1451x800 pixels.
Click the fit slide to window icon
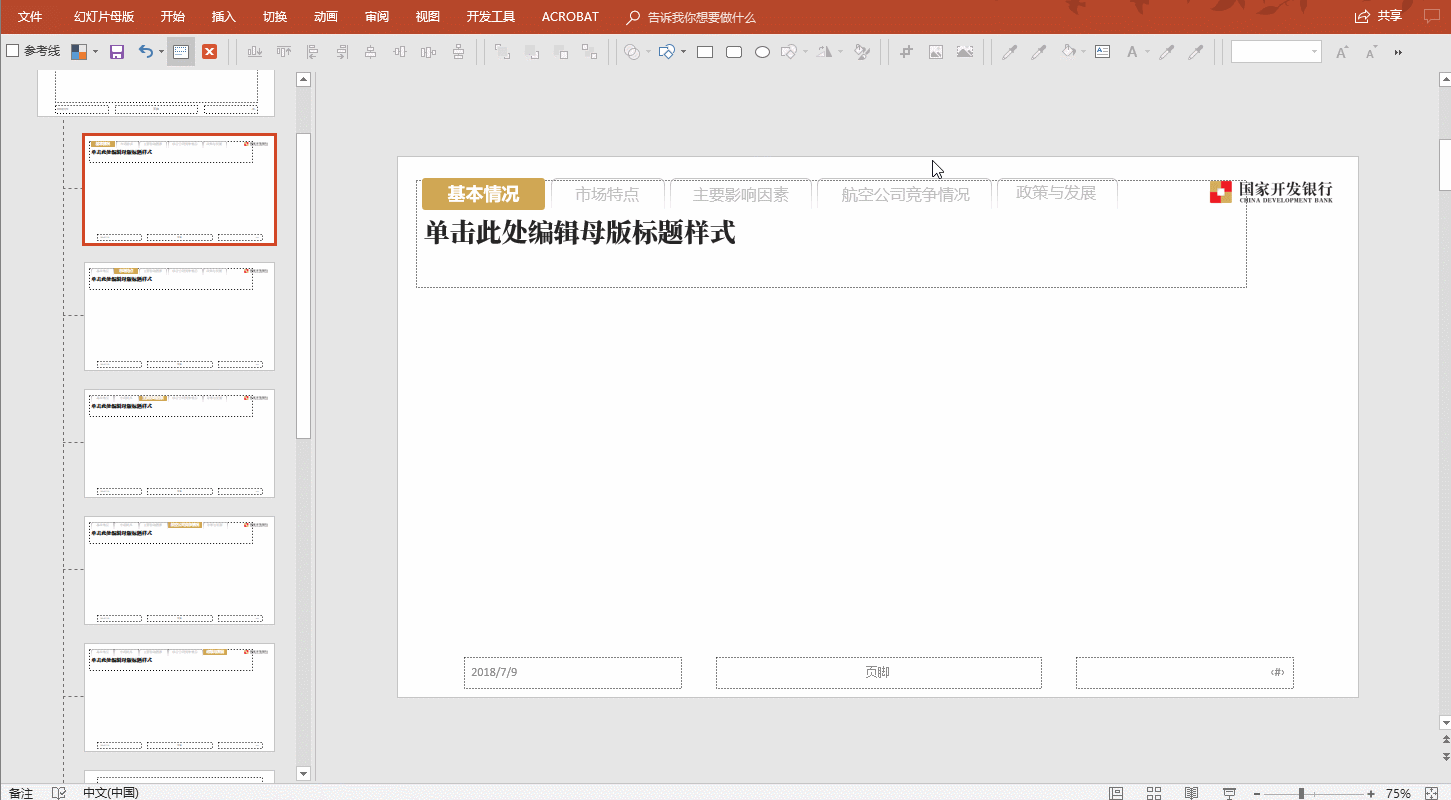coord(1431,793)
